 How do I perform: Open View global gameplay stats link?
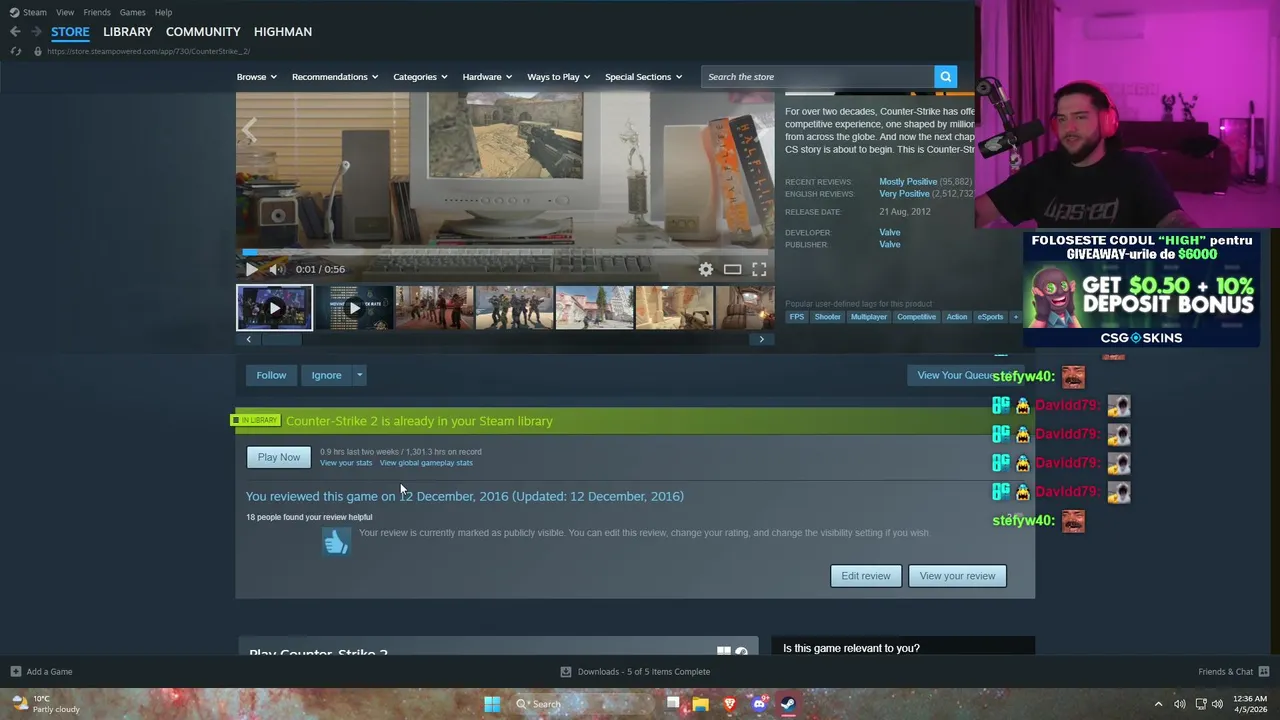[426, 463]
